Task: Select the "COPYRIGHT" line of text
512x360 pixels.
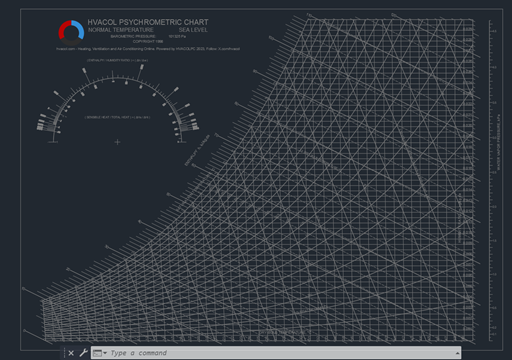Action: [148, 42]
